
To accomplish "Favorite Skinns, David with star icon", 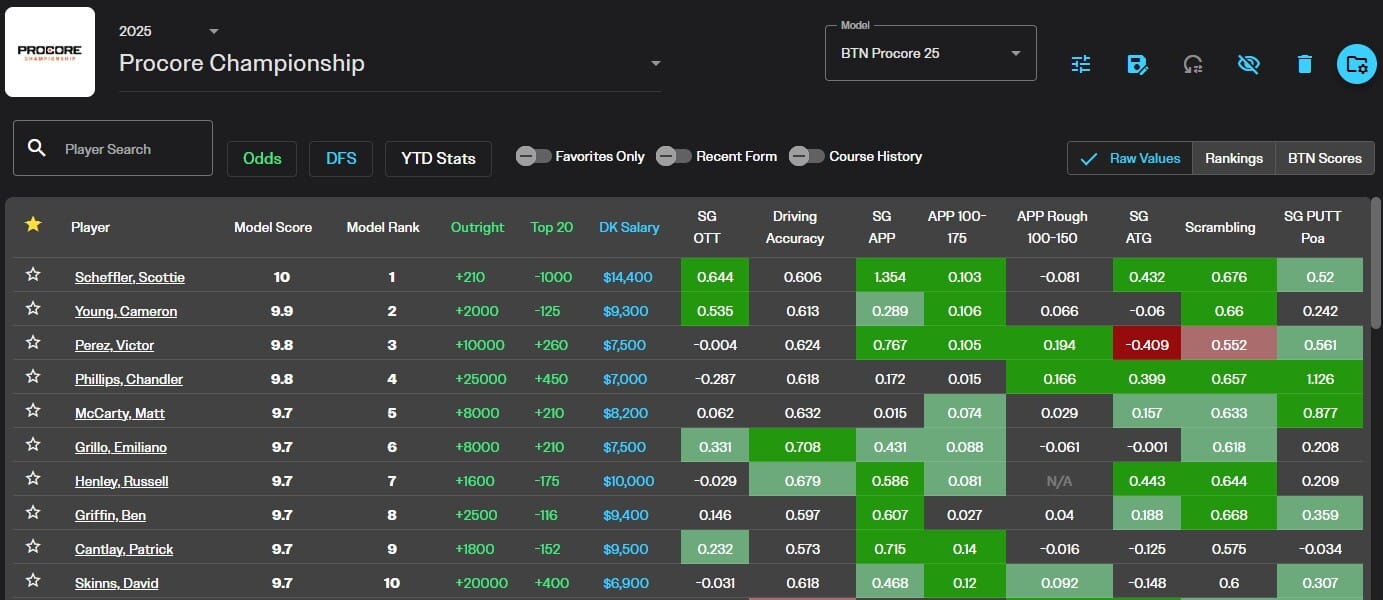I will pyautogui.click(x=33, y=580).
